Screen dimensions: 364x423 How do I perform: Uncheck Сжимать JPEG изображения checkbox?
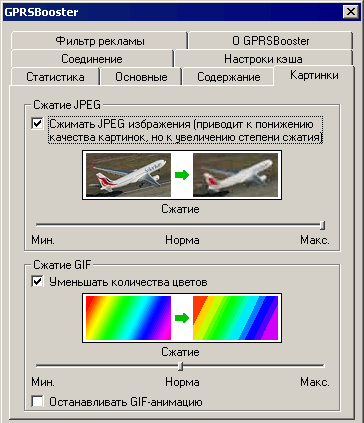(x=37, y=124)
